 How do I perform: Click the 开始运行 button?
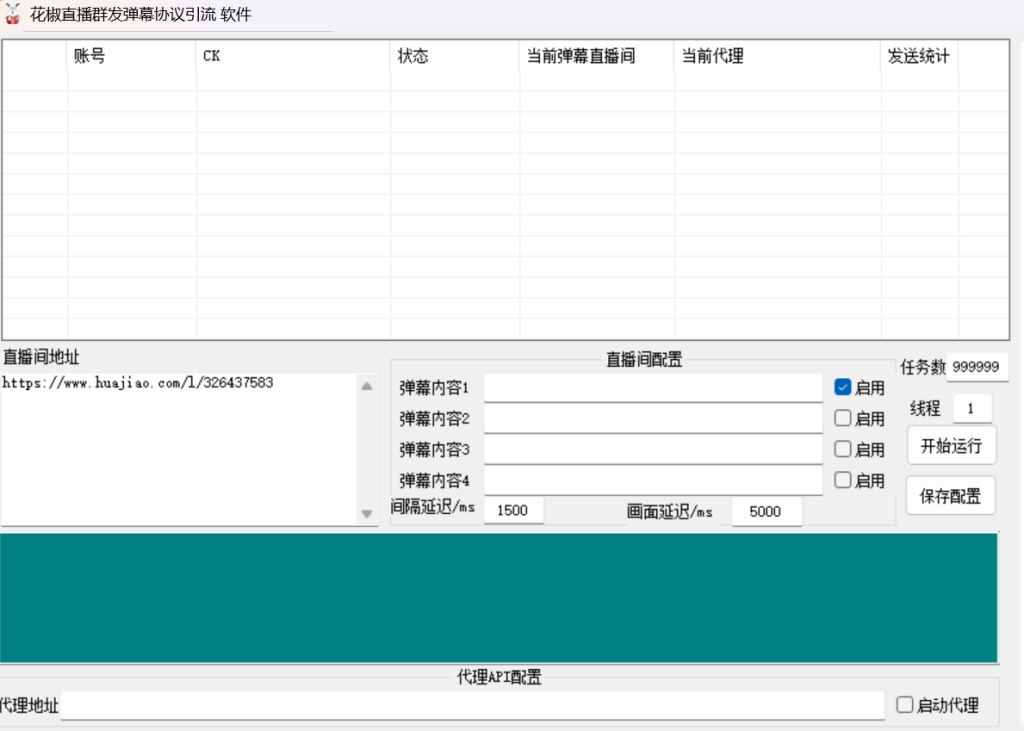point(952,446)
